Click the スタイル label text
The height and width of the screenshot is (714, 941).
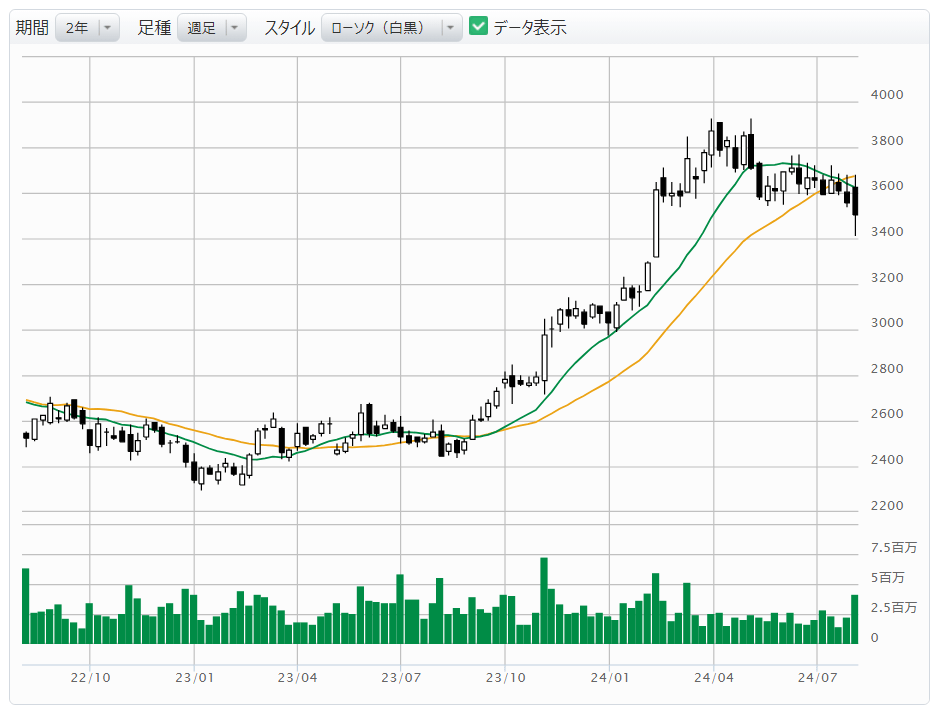coord(289,28)
